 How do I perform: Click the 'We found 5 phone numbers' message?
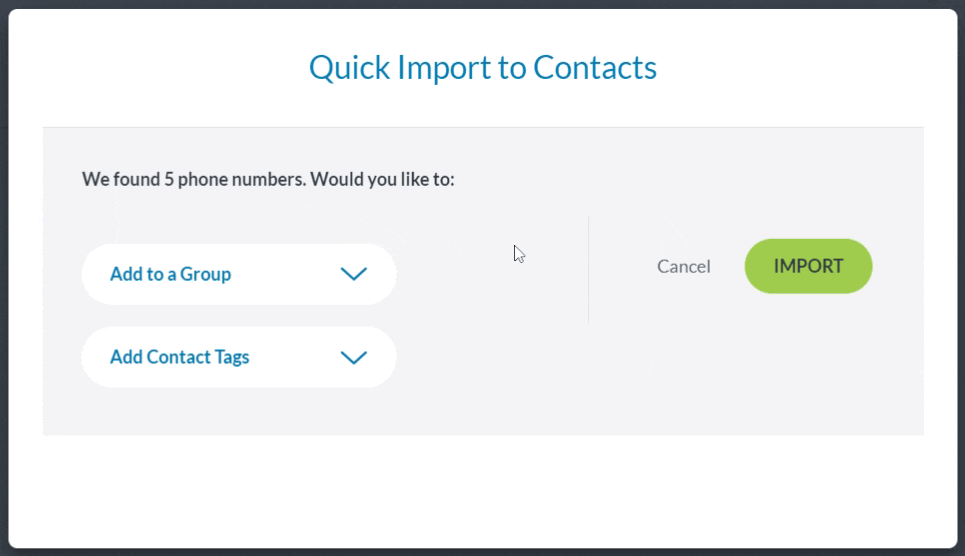268,180
